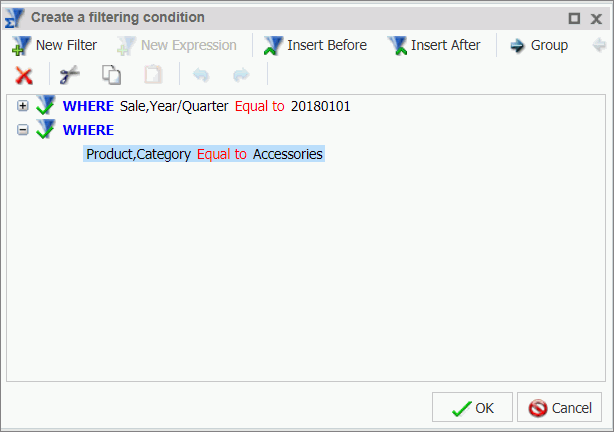Select the second WHERE keyword row
Screen dimensions: 614x432
pos(88,130)
